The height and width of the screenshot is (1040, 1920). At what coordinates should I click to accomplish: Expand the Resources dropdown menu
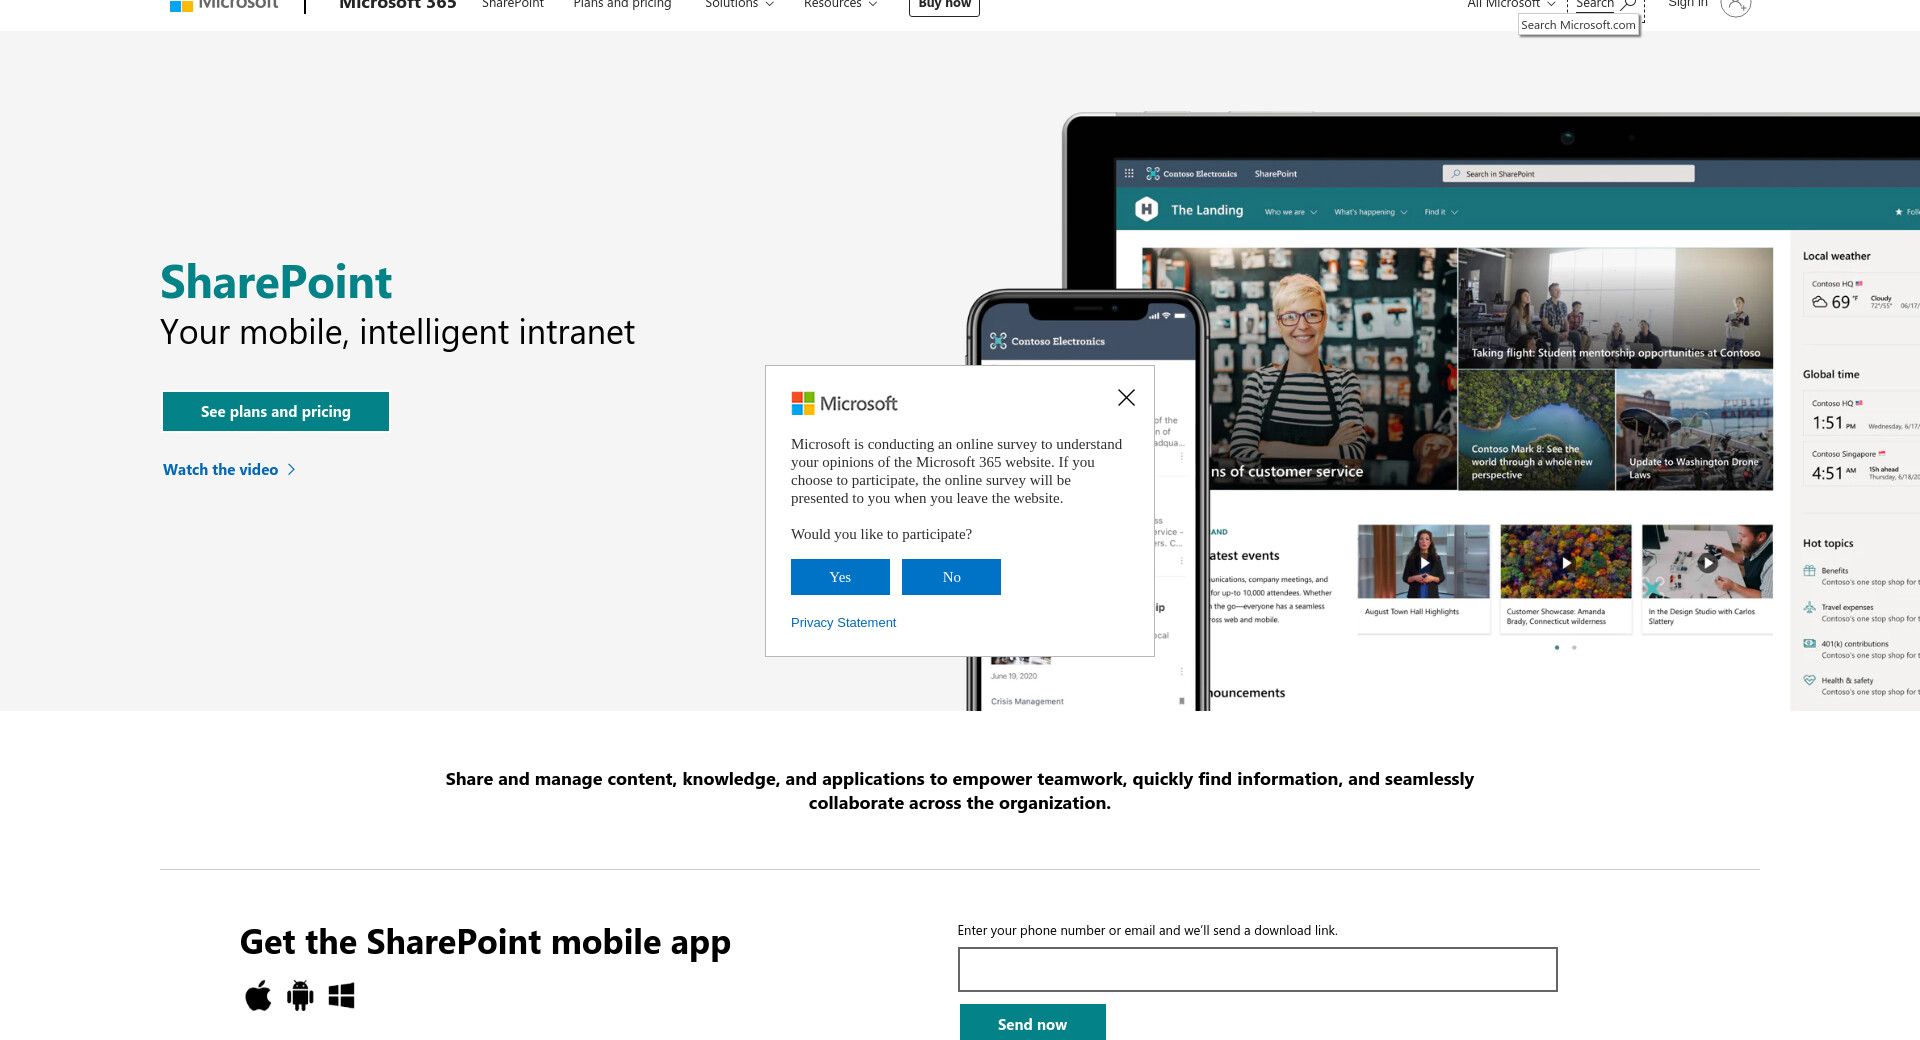click(840, 4)
